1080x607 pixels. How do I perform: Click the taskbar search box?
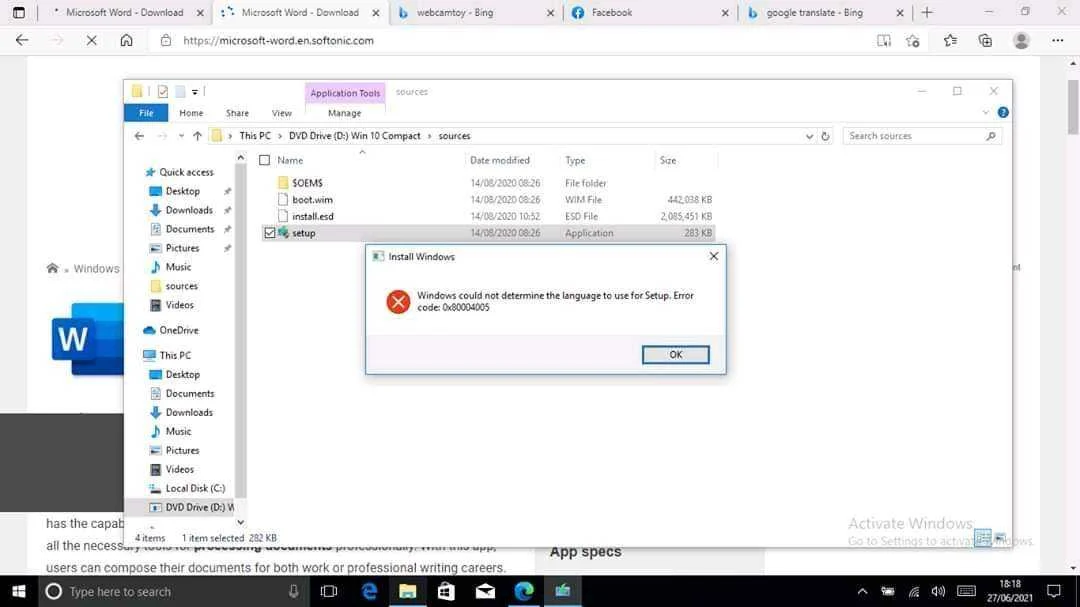(174, 591)
